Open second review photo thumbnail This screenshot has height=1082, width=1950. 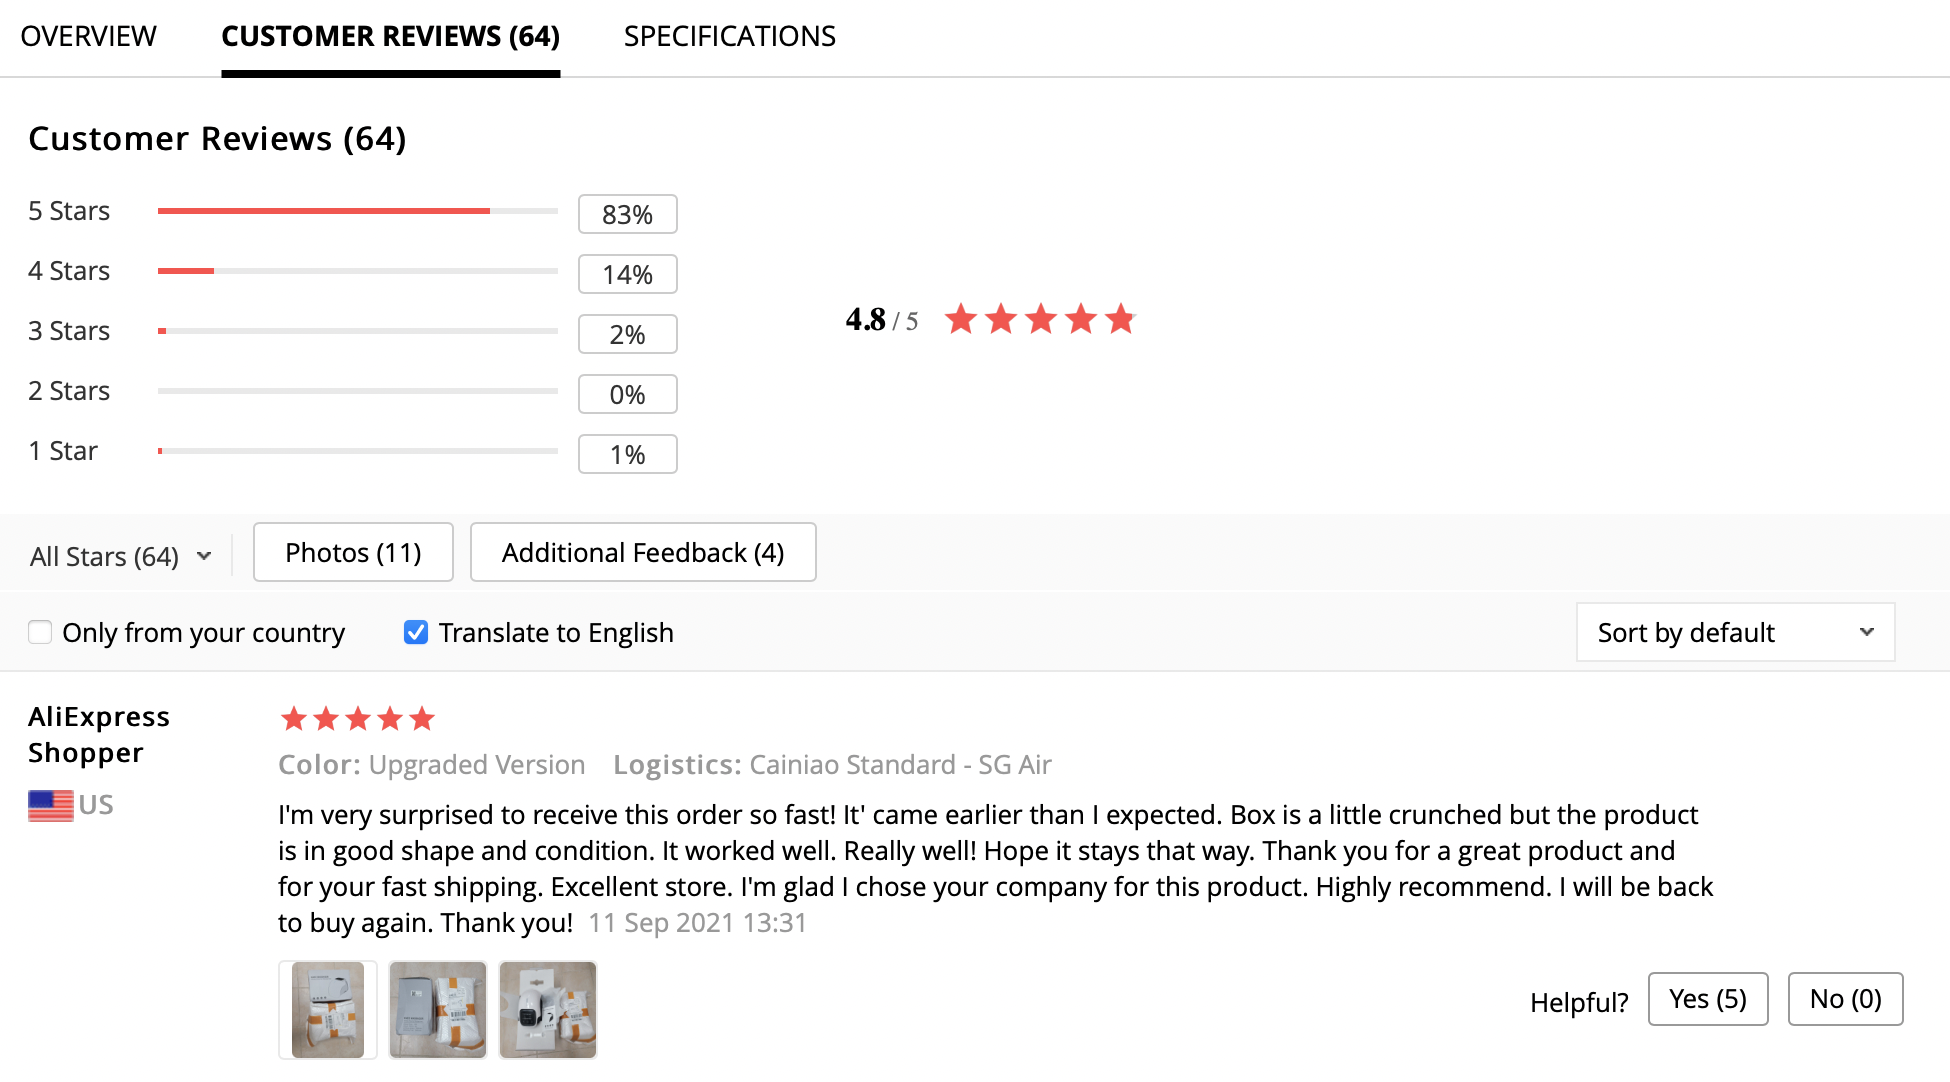point(438,1010)
